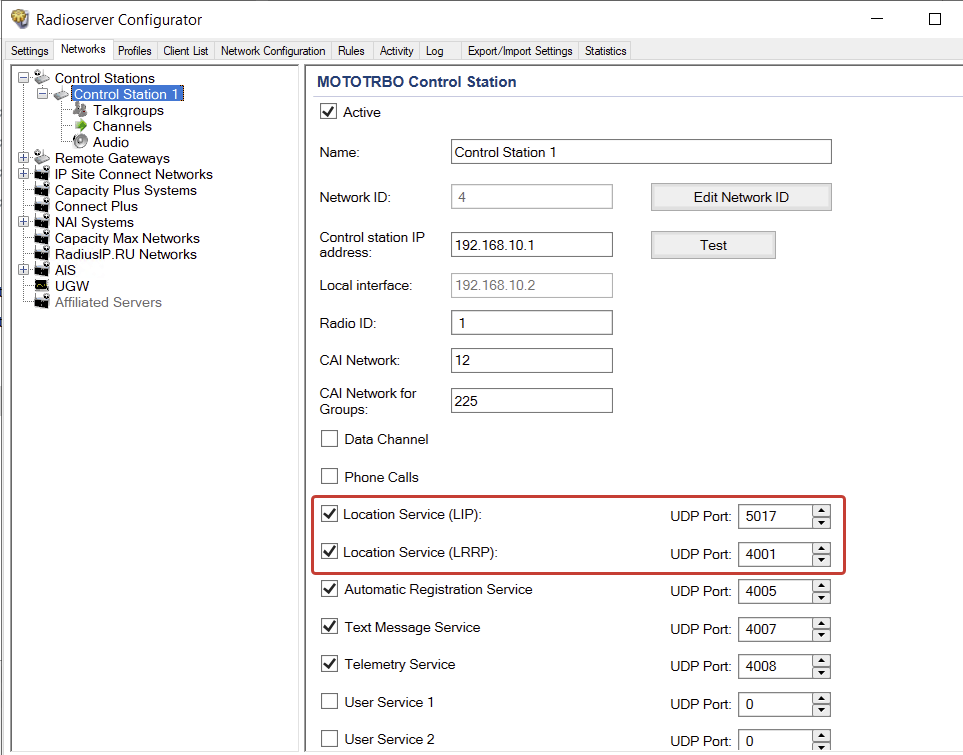Click the CAI Network input field
The height and width of the screenshot is (755, 963).
coord(531,360)
